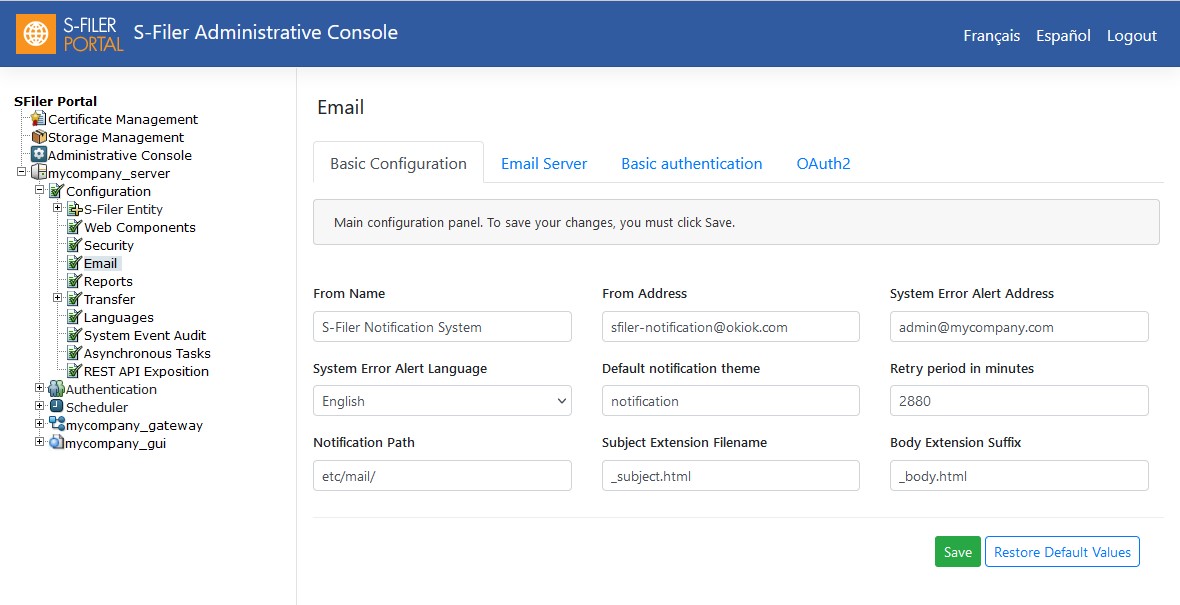Click the Transfer checklist icon

pos(75,299)
